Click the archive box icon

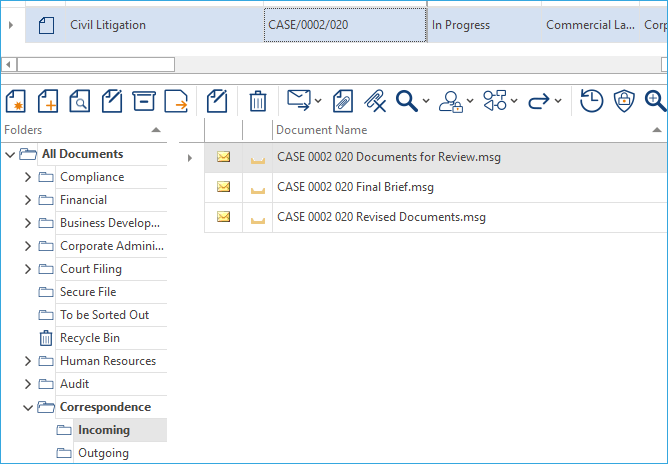144,101
